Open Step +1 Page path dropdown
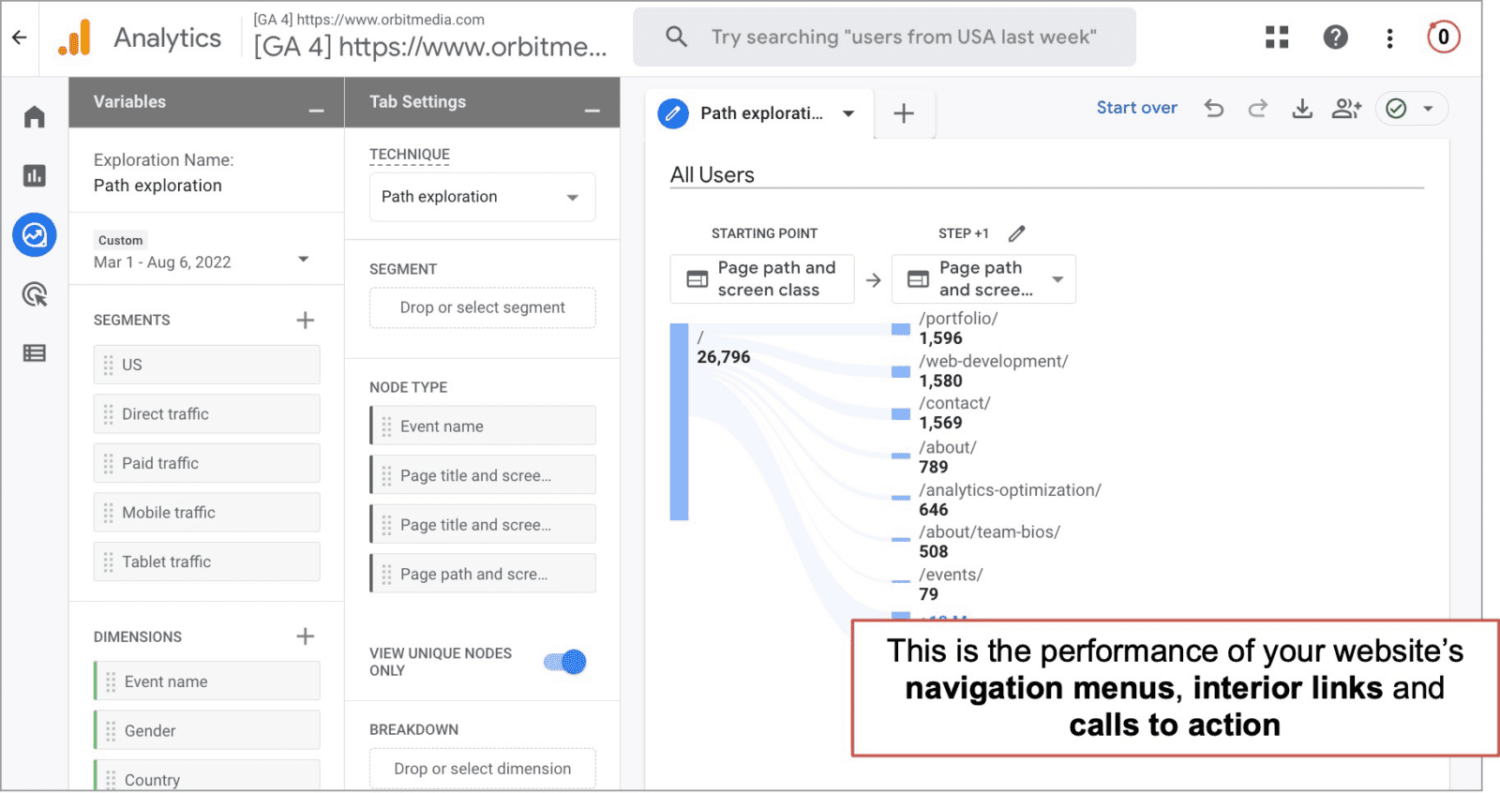1500x793 pixels. click(984, 279)
